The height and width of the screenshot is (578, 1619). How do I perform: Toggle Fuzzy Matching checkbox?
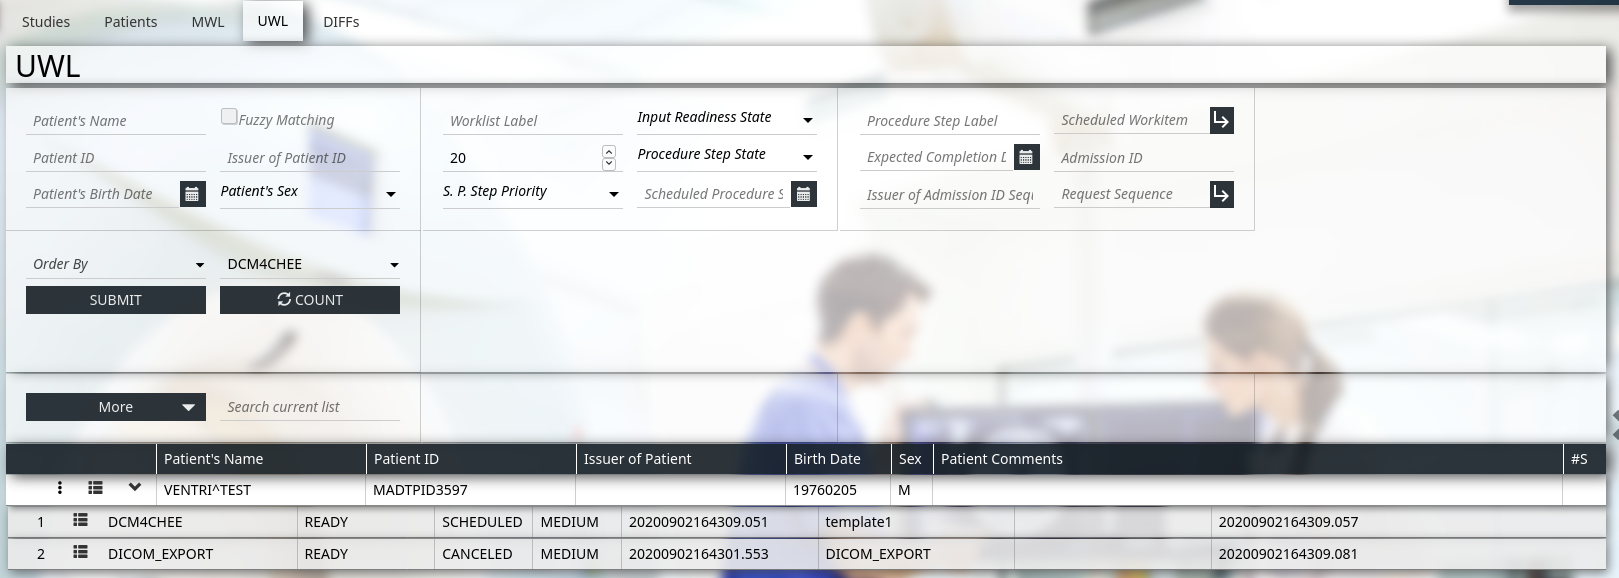229,117
